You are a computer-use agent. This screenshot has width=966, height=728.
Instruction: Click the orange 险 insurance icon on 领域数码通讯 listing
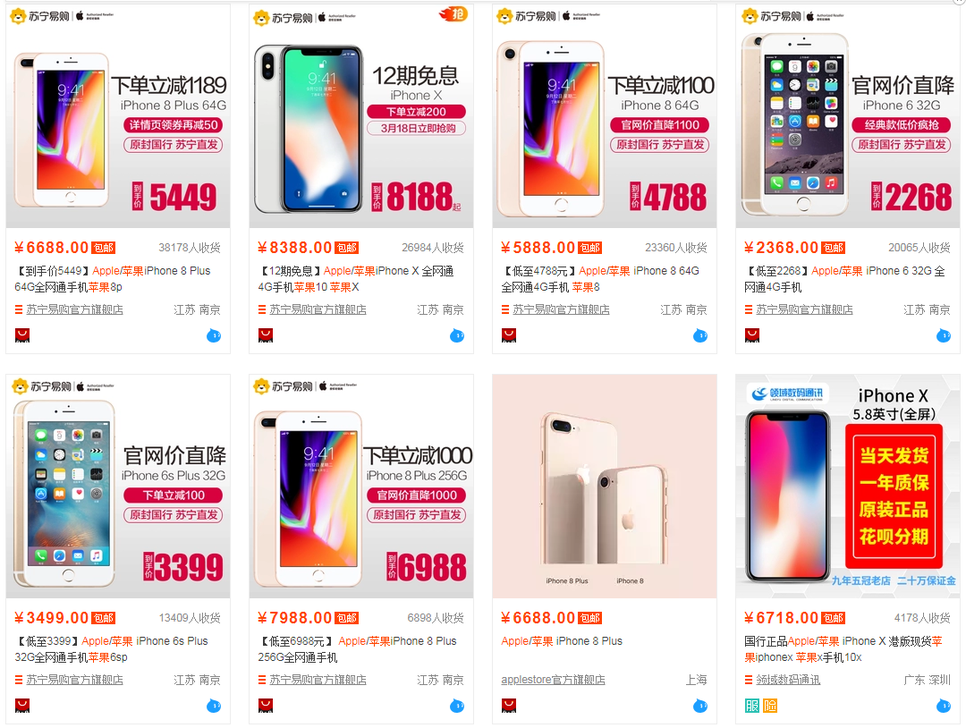(770, 706)
